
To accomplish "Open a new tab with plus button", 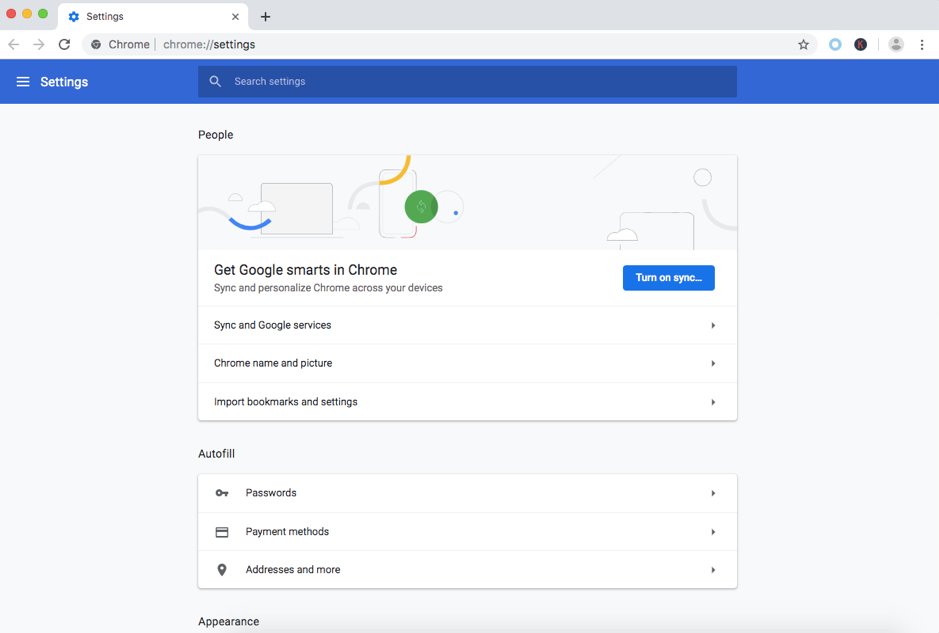I will tap(265, 17).
